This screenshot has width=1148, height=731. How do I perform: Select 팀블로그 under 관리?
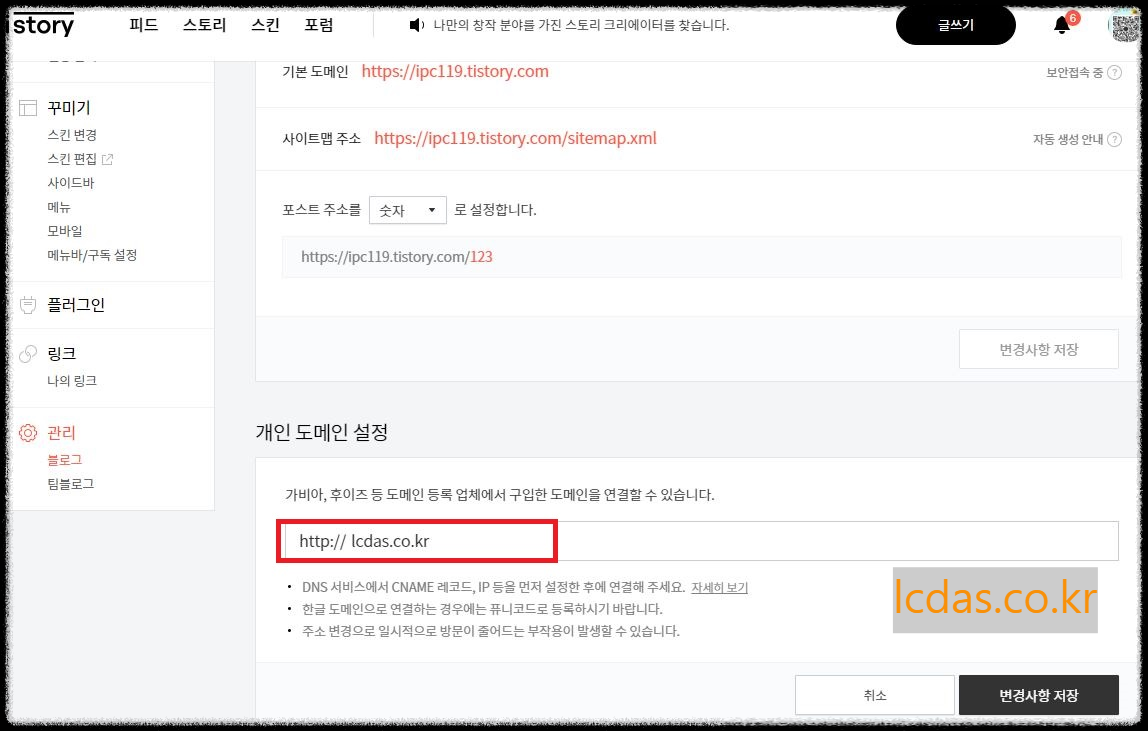70,484
